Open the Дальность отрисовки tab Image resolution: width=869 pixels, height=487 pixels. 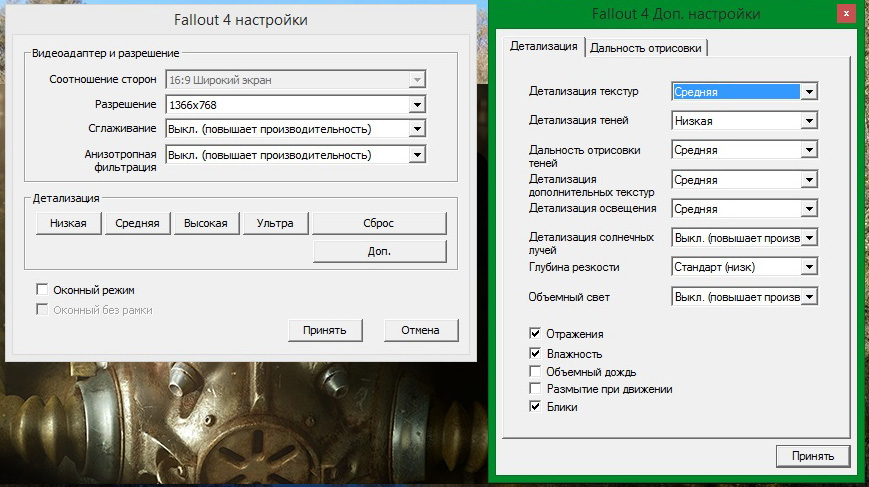tap(646, 48)
